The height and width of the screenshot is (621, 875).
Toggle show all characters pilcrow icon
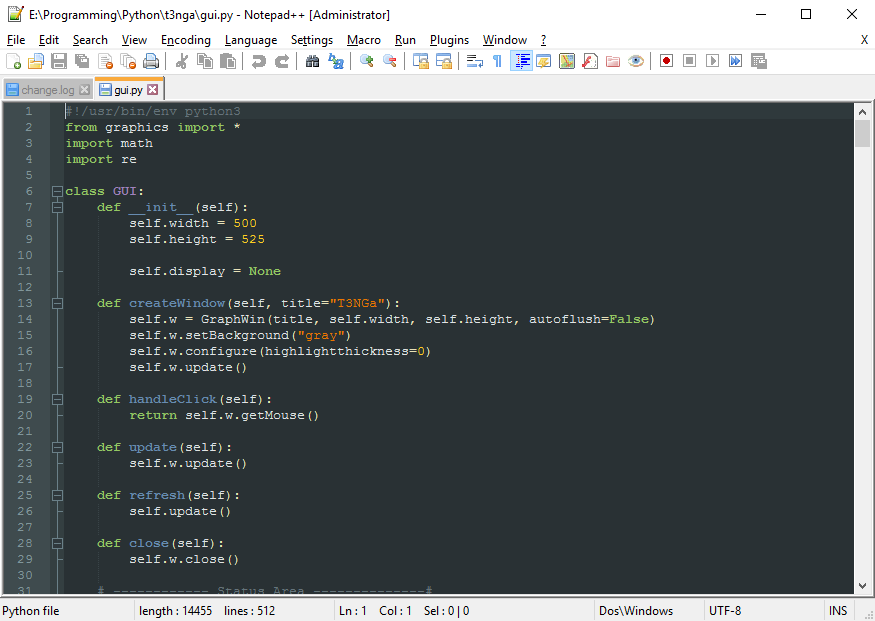pos(497,61)
